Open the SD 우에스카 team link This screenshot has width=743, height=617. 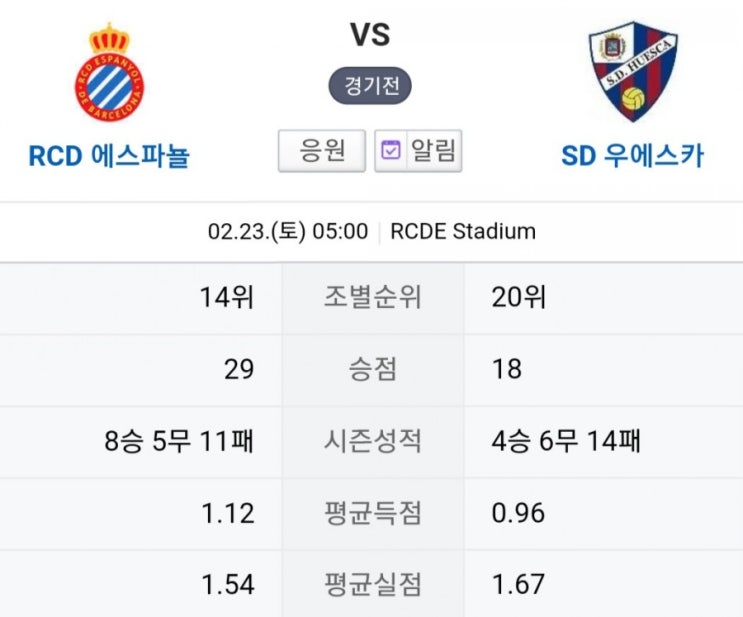pyautogui.click(x=633, y=155)
